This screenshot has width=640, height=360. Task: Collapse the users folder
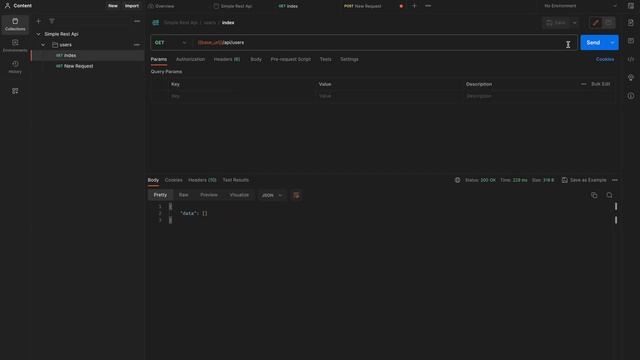43,45
